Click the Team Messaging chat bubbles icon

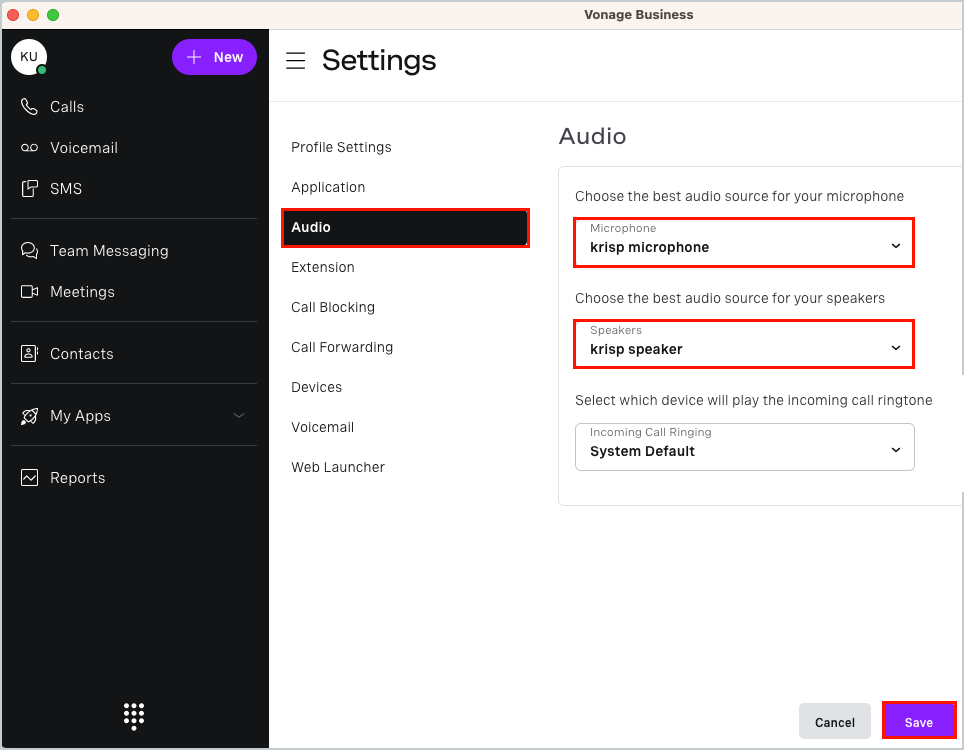coord(29,251)
